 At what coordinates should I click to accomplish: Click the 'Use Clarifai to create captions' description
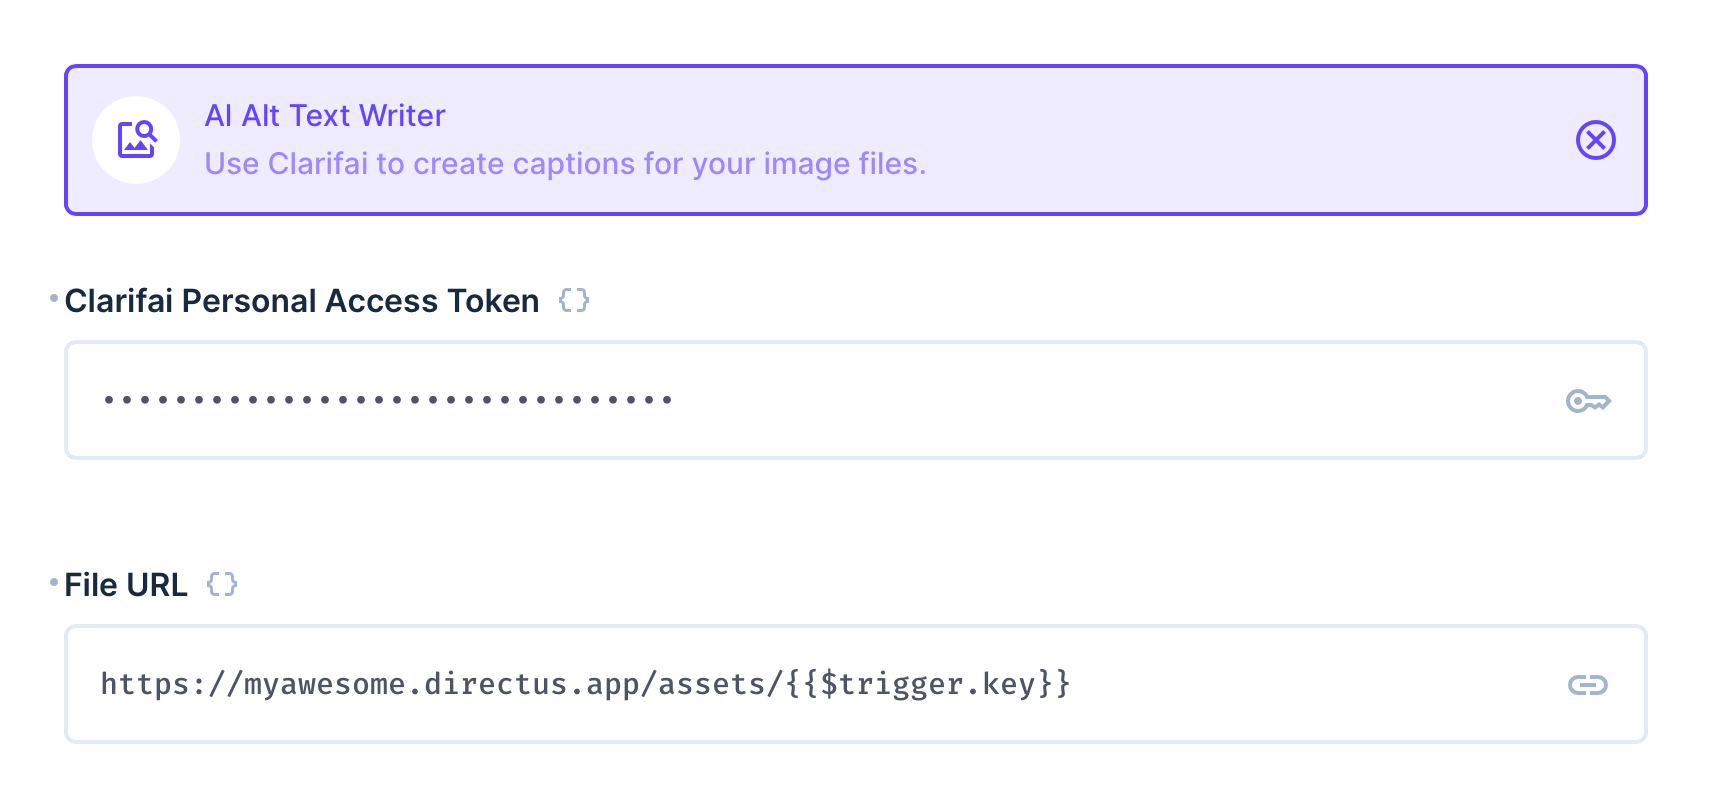pyautogui.click(x=565, y=164)
